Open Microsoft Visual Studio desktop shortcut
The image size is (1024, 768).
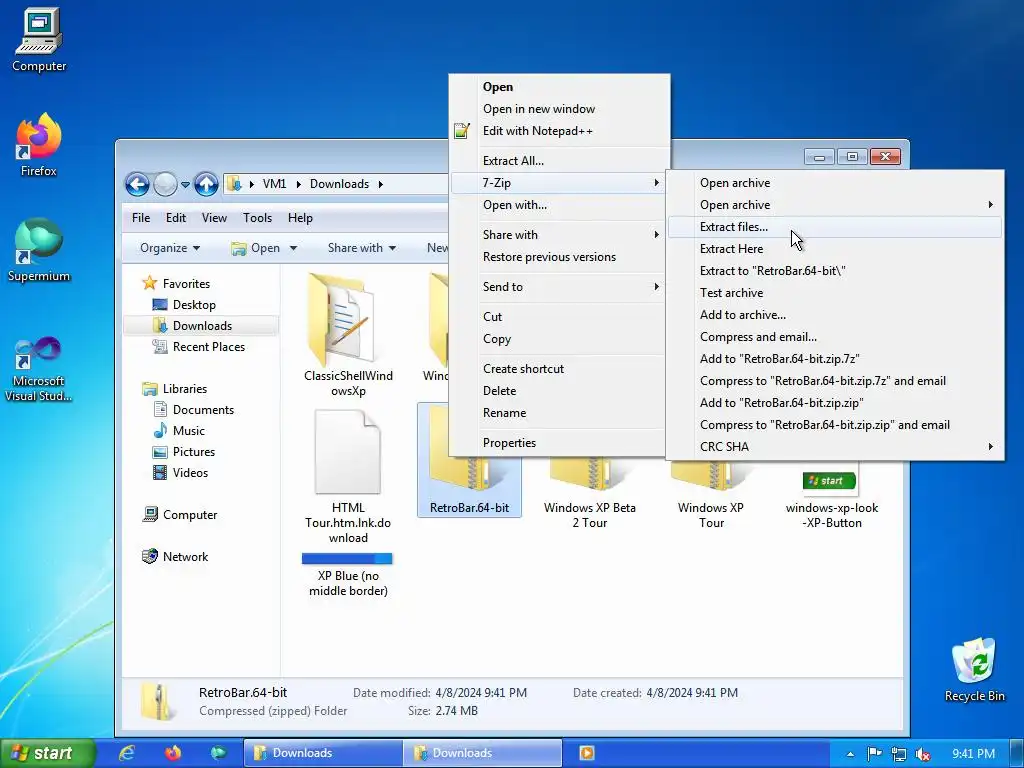39,370
